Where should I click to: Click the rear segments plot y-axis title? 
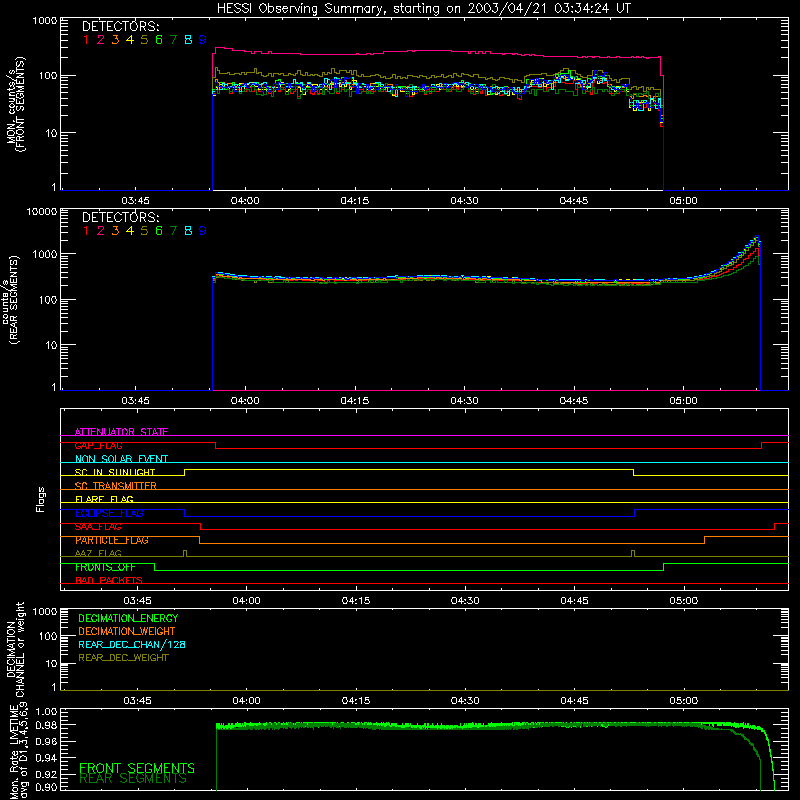(10, 299)
